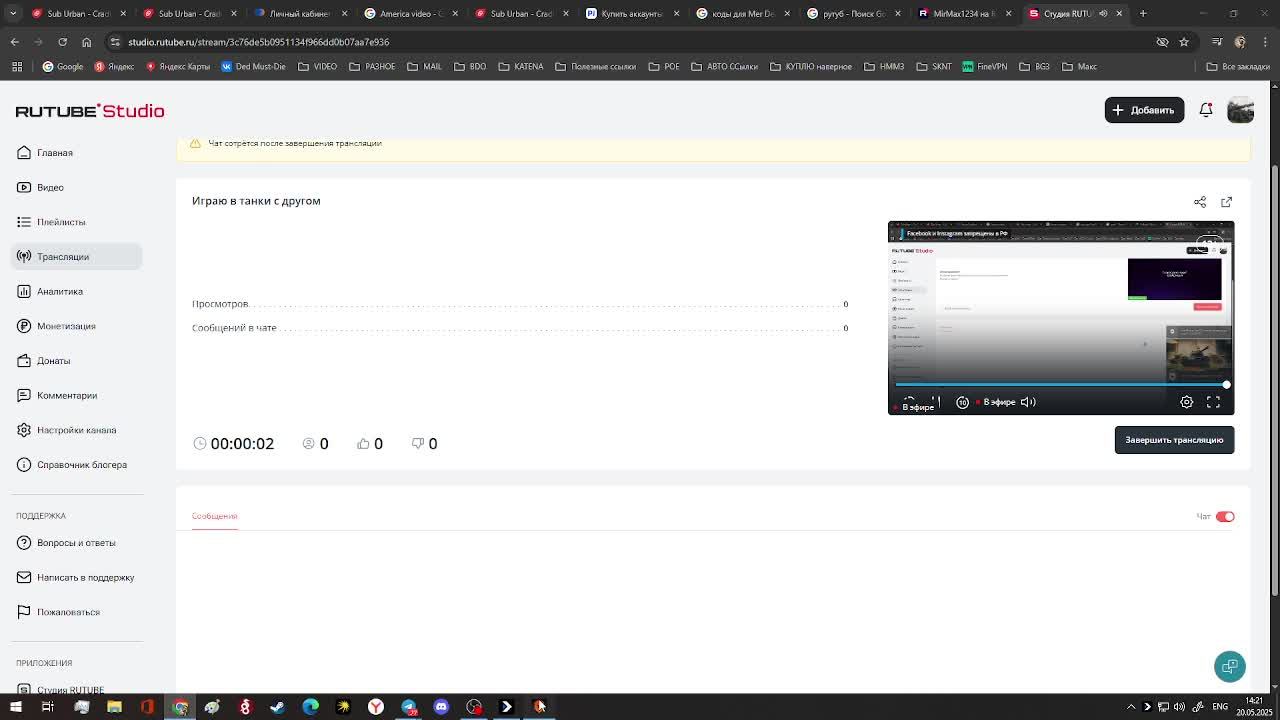
Task: Expand the MAIL bookmarks folder
Action: [x=424, y=67]
